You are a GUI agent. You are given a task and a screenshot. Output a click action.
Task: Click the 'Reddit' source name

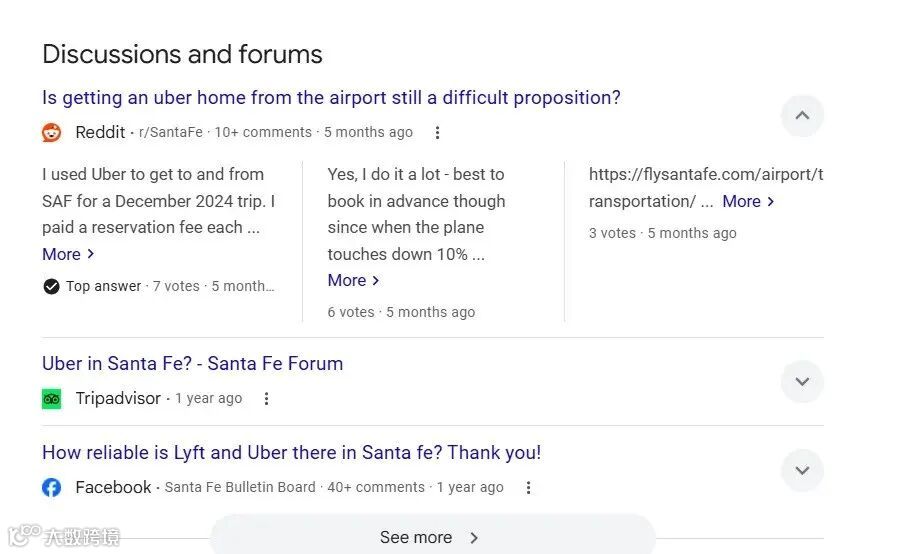pyautogui.click(x=100, y=133)
